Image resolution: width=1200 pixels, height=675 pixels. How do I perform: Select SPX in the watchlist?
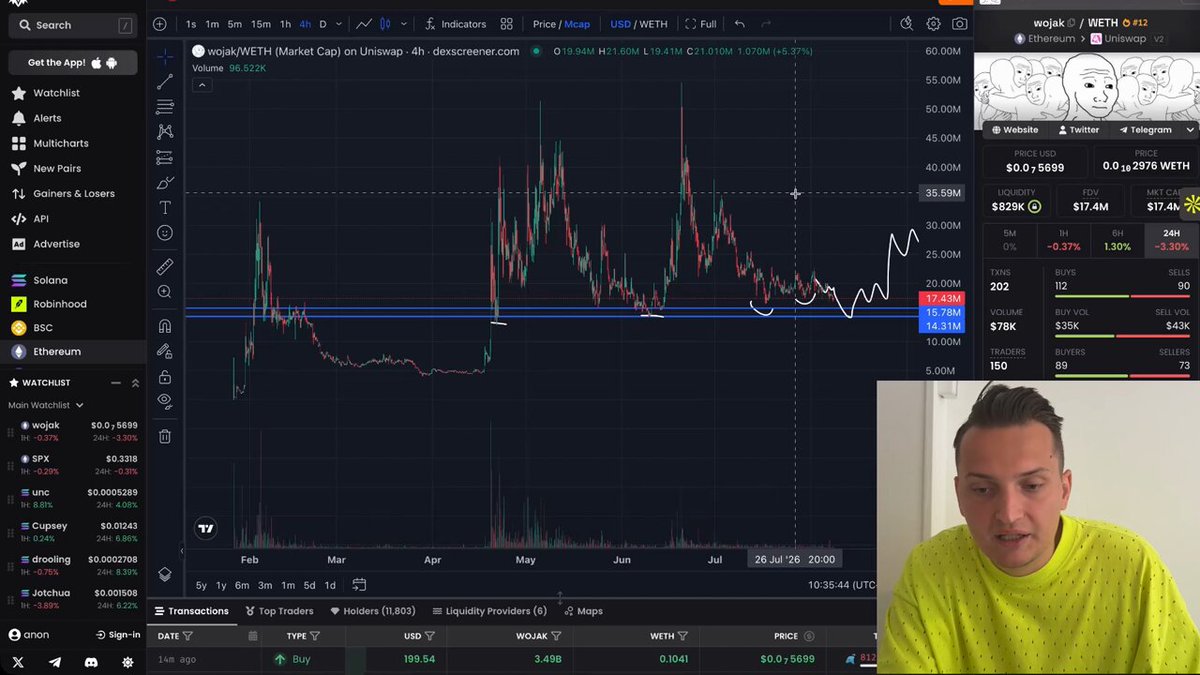[73, 465]
